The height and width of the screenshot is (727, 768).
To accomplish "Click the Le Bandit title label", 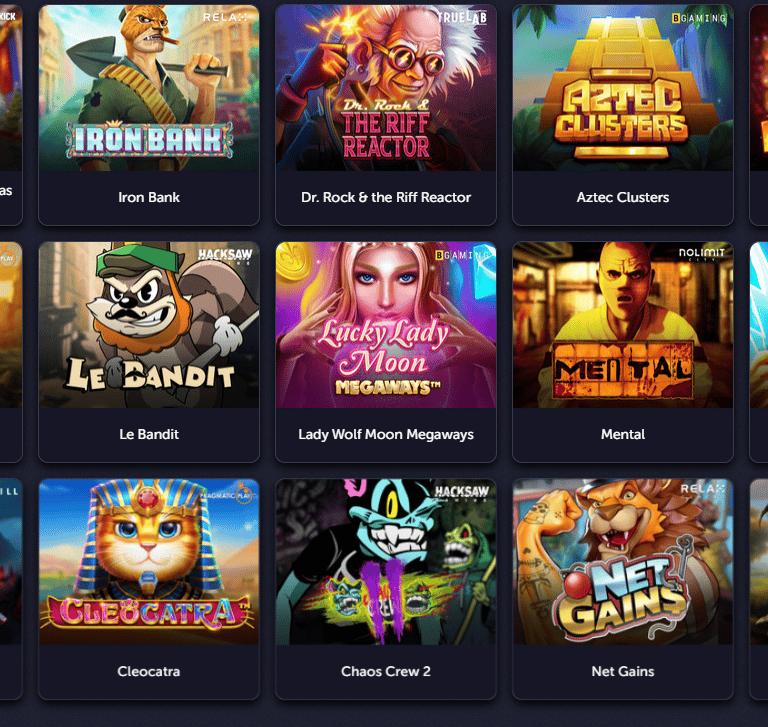I will click(149, 435).
